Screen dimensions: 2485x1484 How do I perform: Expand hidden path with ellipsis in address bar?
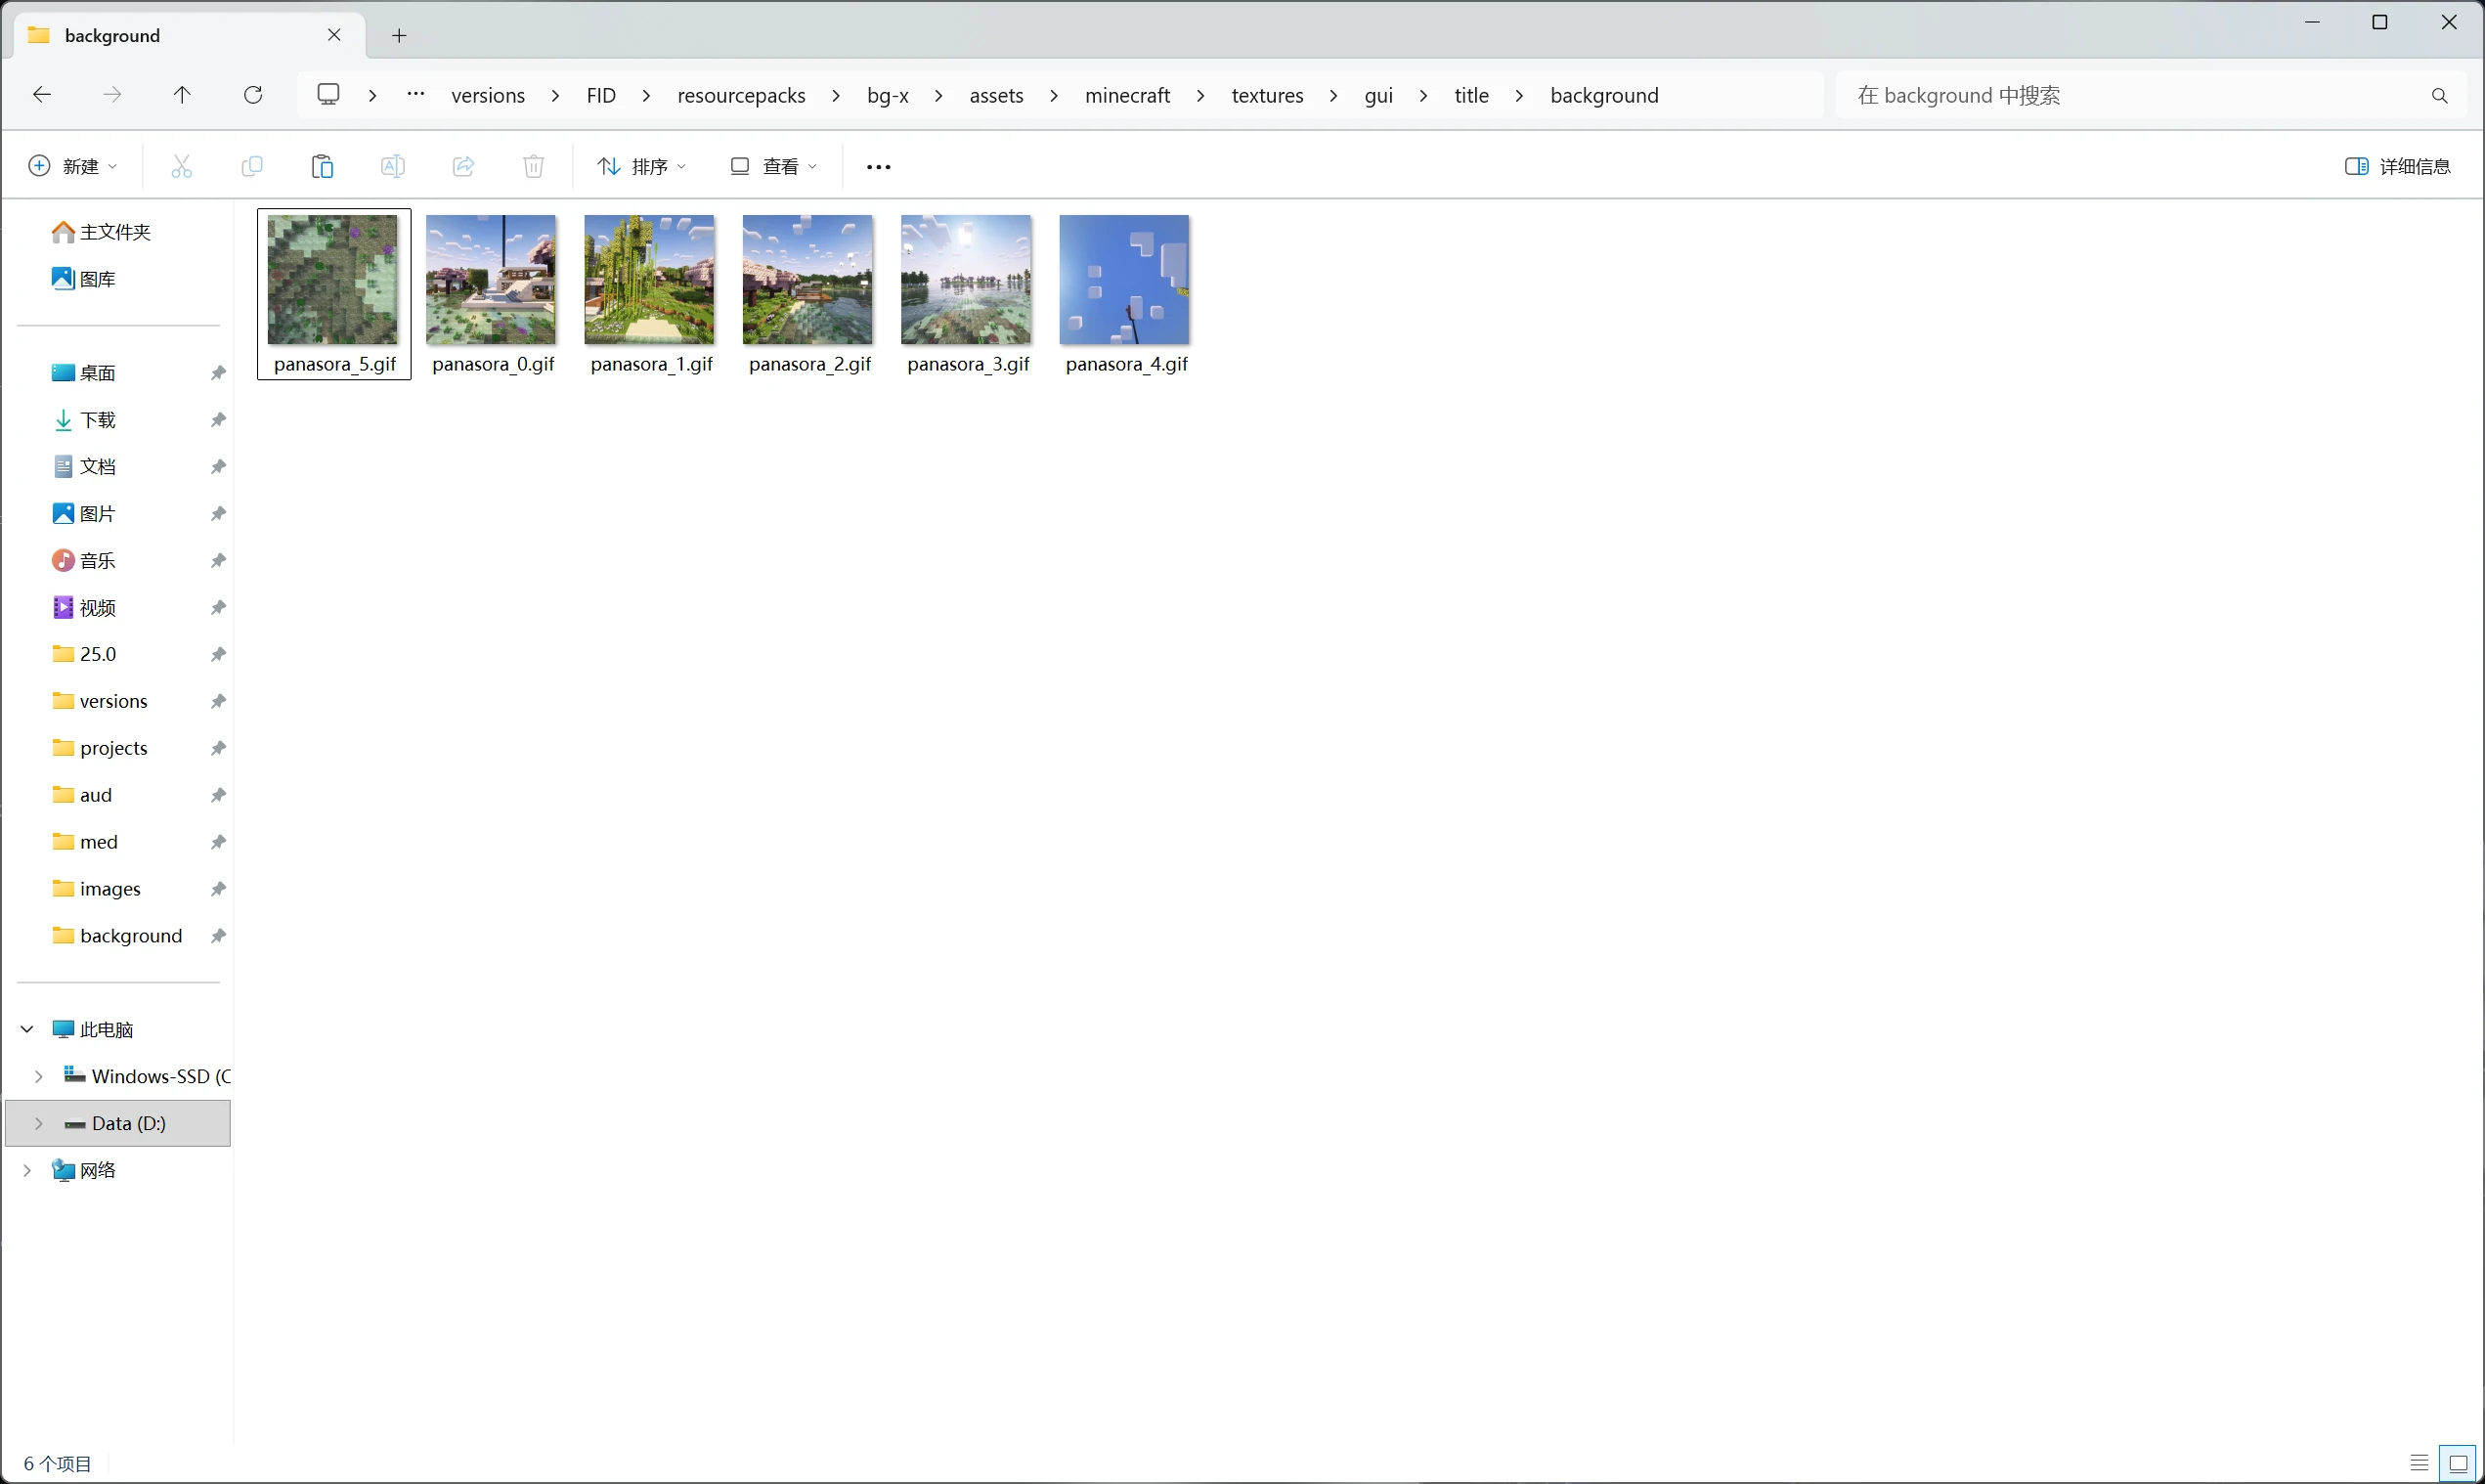point(416,95)
